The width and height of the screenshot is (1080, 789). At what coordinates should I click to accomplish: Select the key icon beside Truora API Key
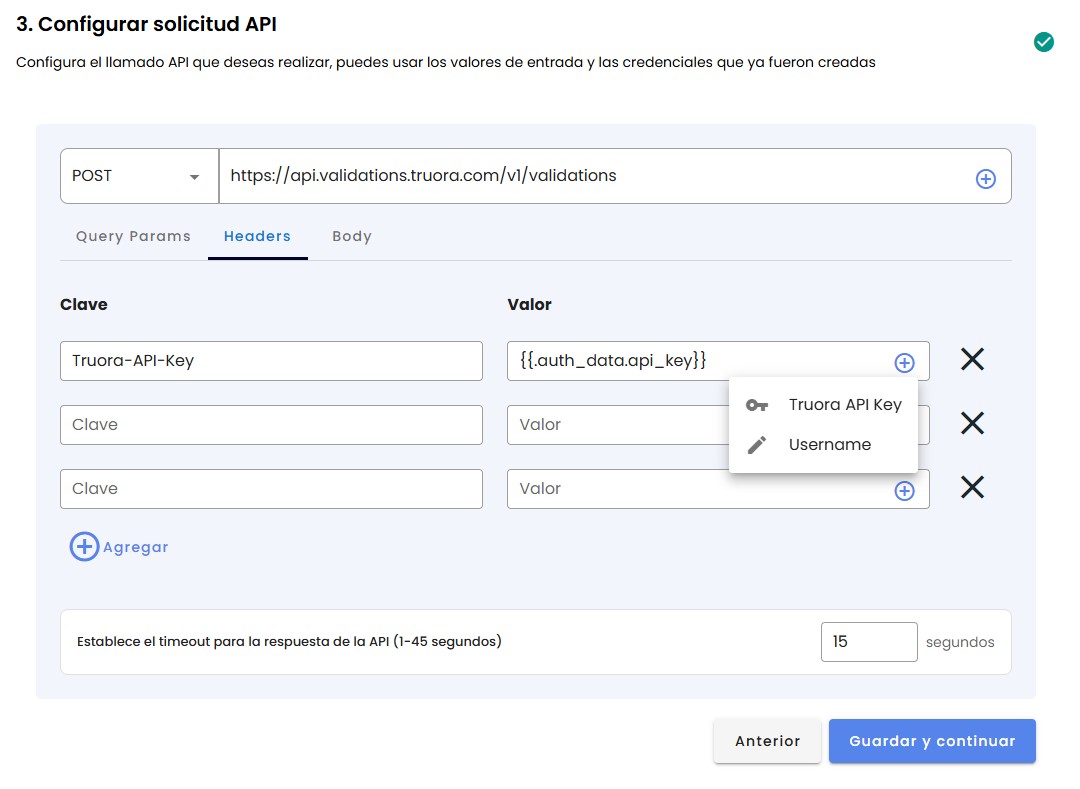pyautogui.click(x=757, y=404)
